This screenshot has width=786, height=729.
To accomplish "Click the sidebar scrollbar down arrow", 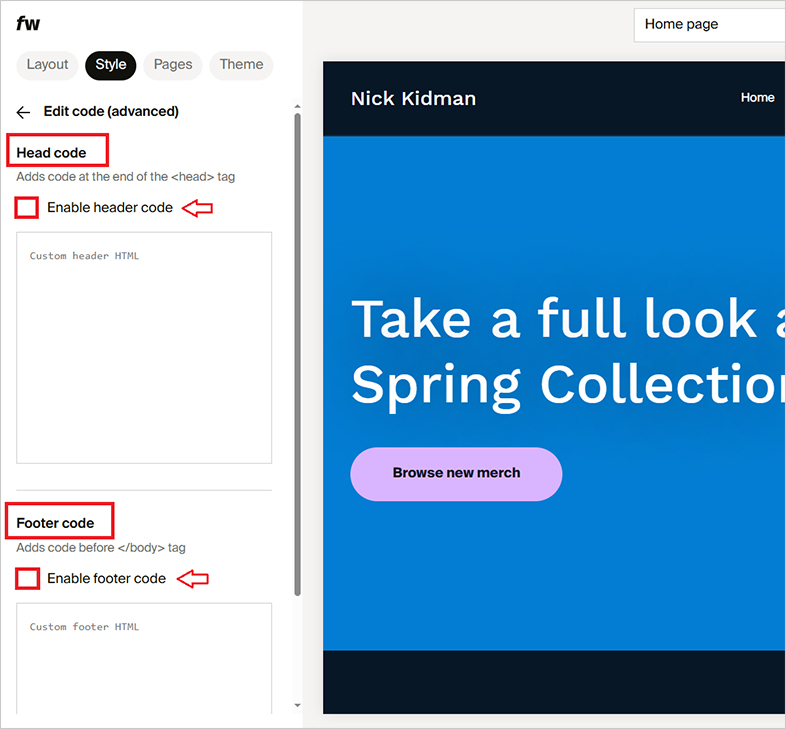I will click(x=297, y=705).
